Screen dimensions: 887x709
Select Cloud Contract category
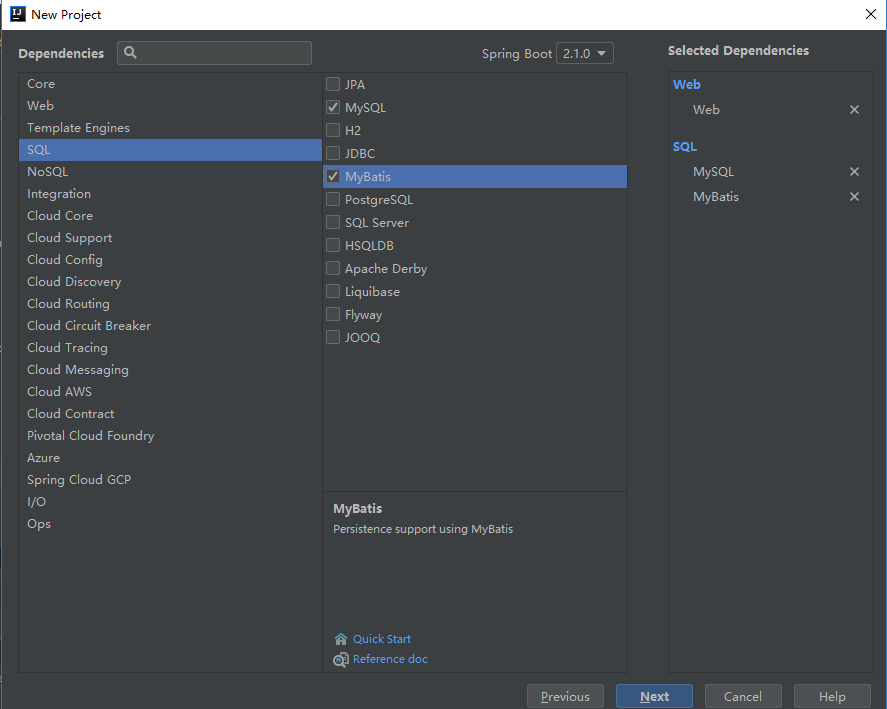(x=170, y=414)
